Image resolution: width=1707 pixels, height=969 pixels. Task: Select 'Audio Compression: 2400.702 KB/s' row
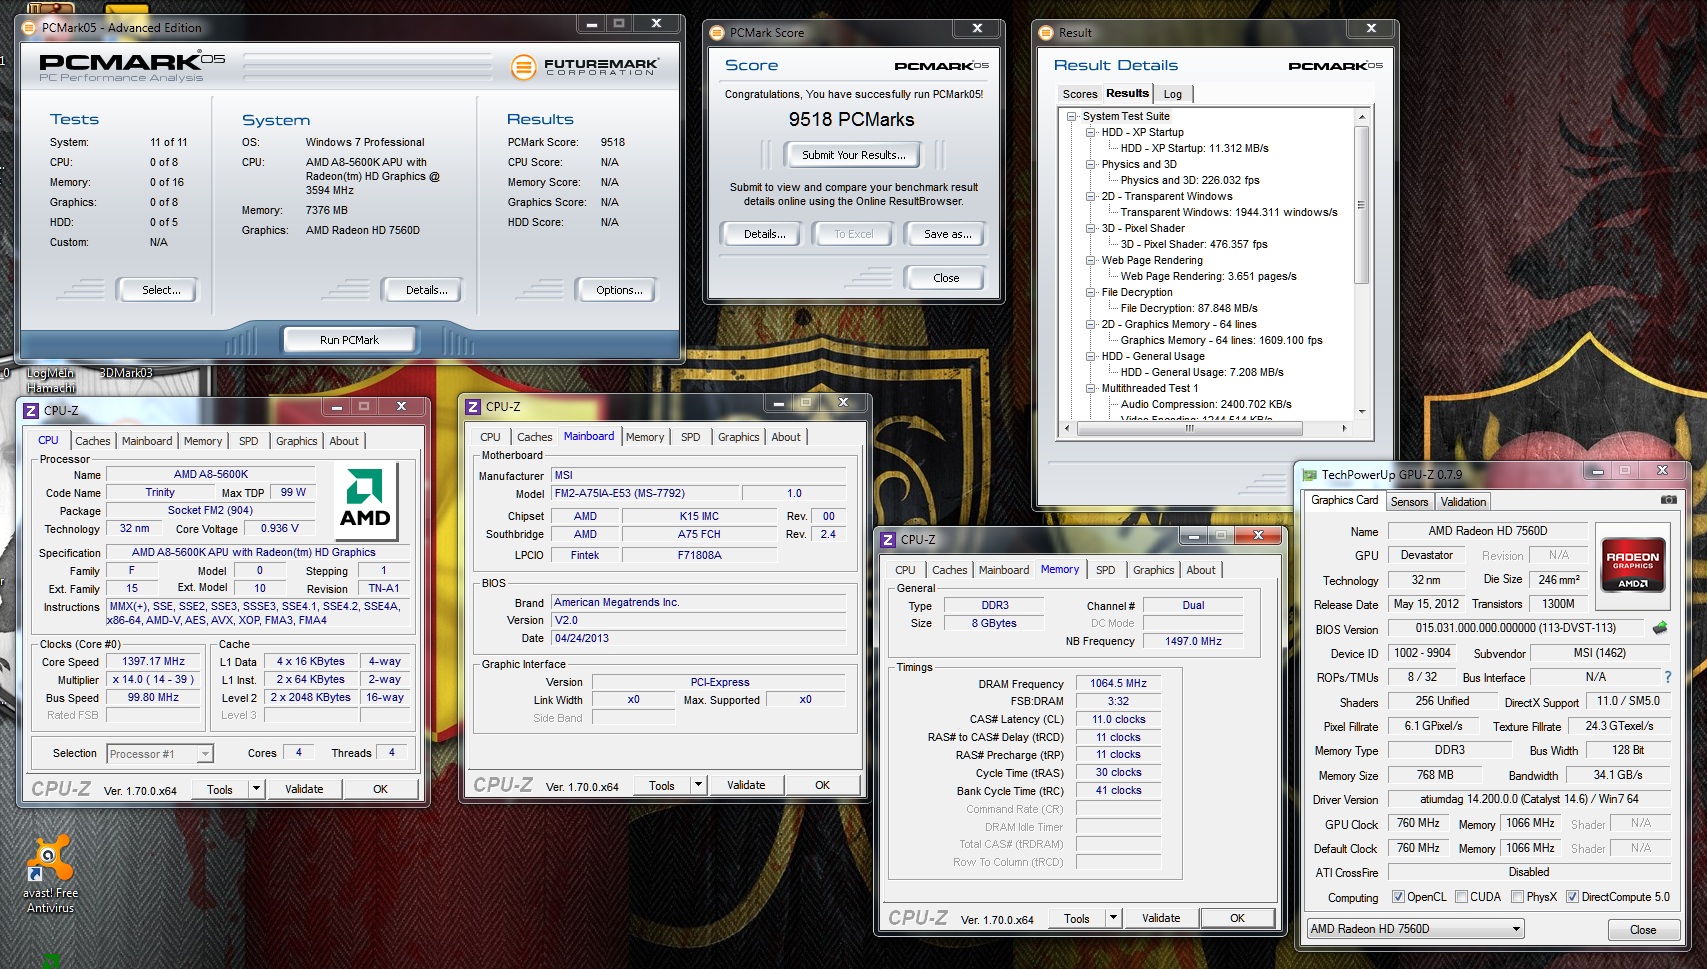[1206, 404]
